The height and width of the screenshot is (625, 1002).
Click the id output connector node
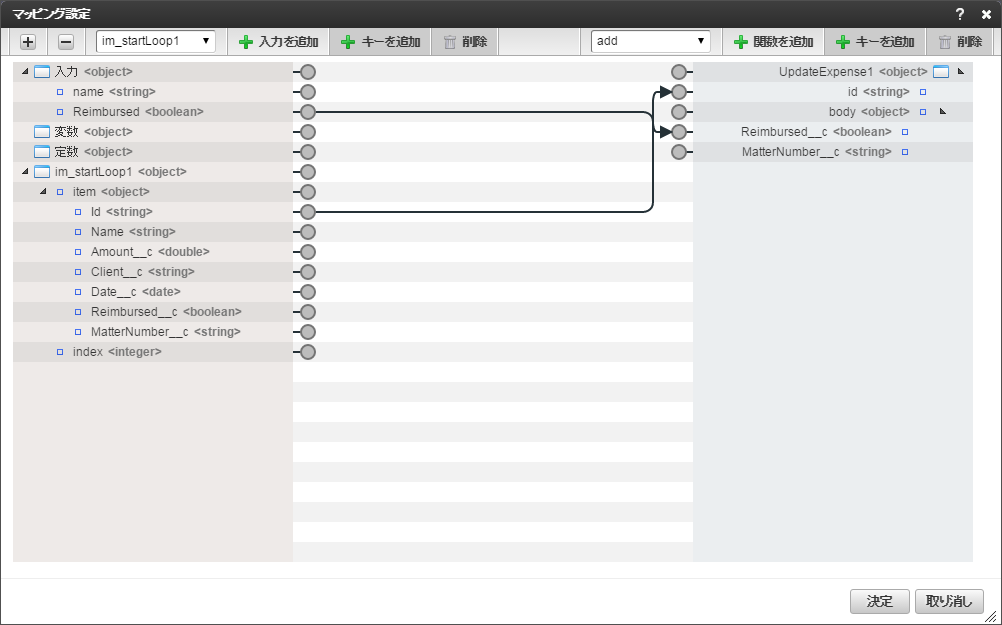[x=679, y=91]
